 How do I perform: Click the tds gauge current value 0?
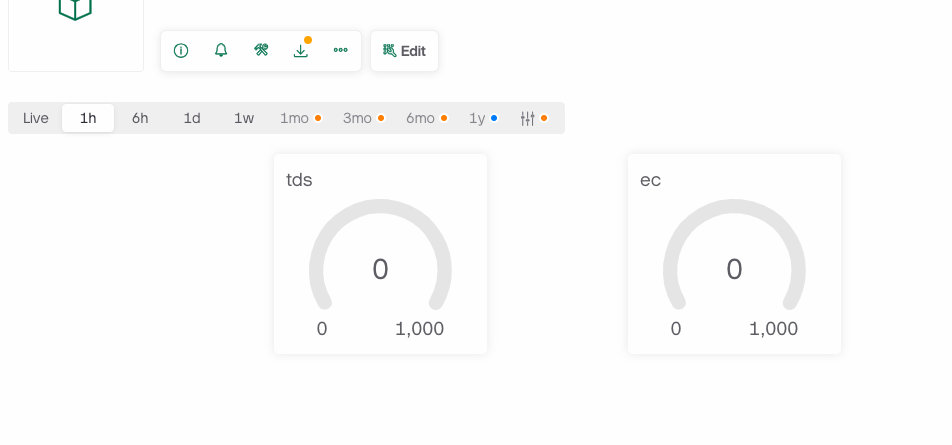tap(380, 270)
